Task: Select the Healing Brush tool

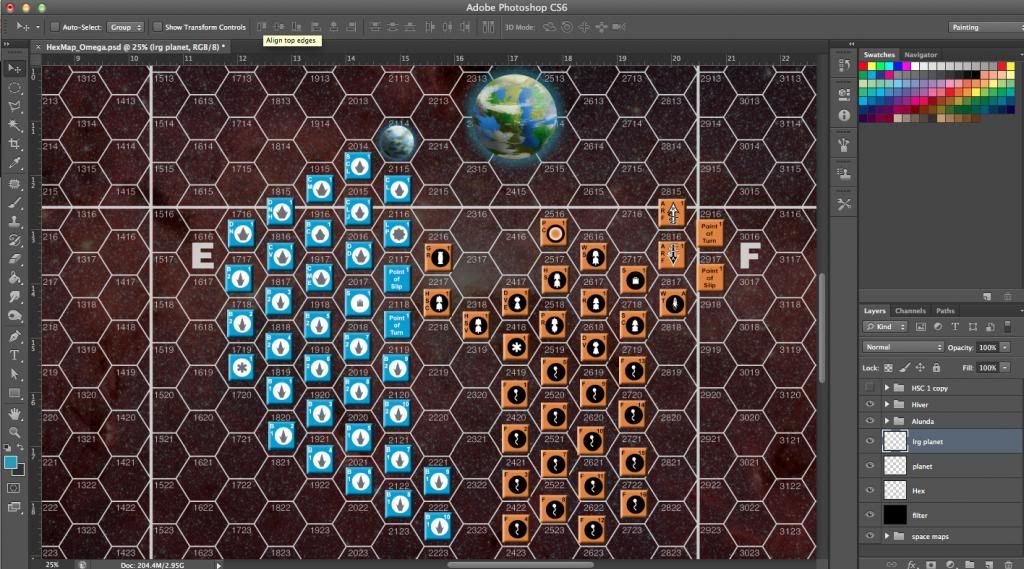Action: tap(14, 184)
